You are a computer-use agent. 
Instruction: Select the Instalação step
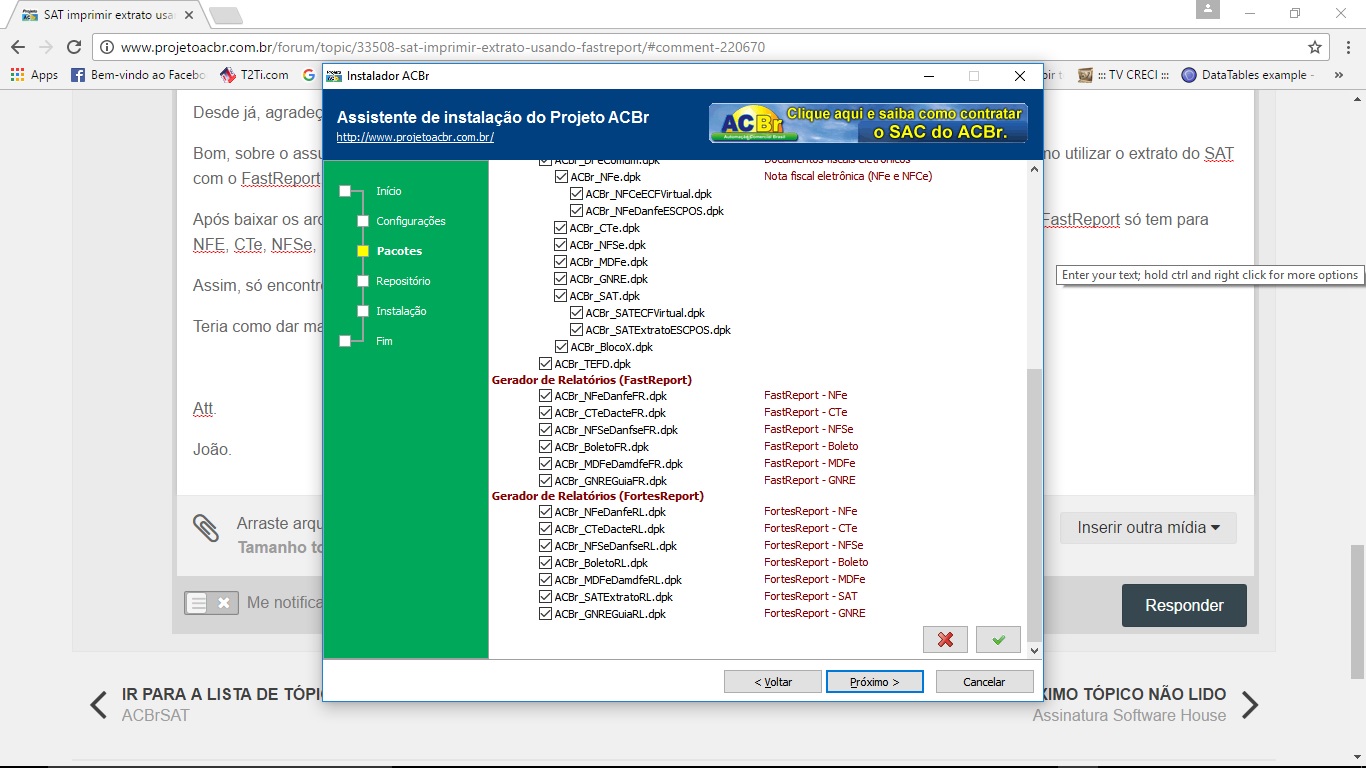(401, 311)
